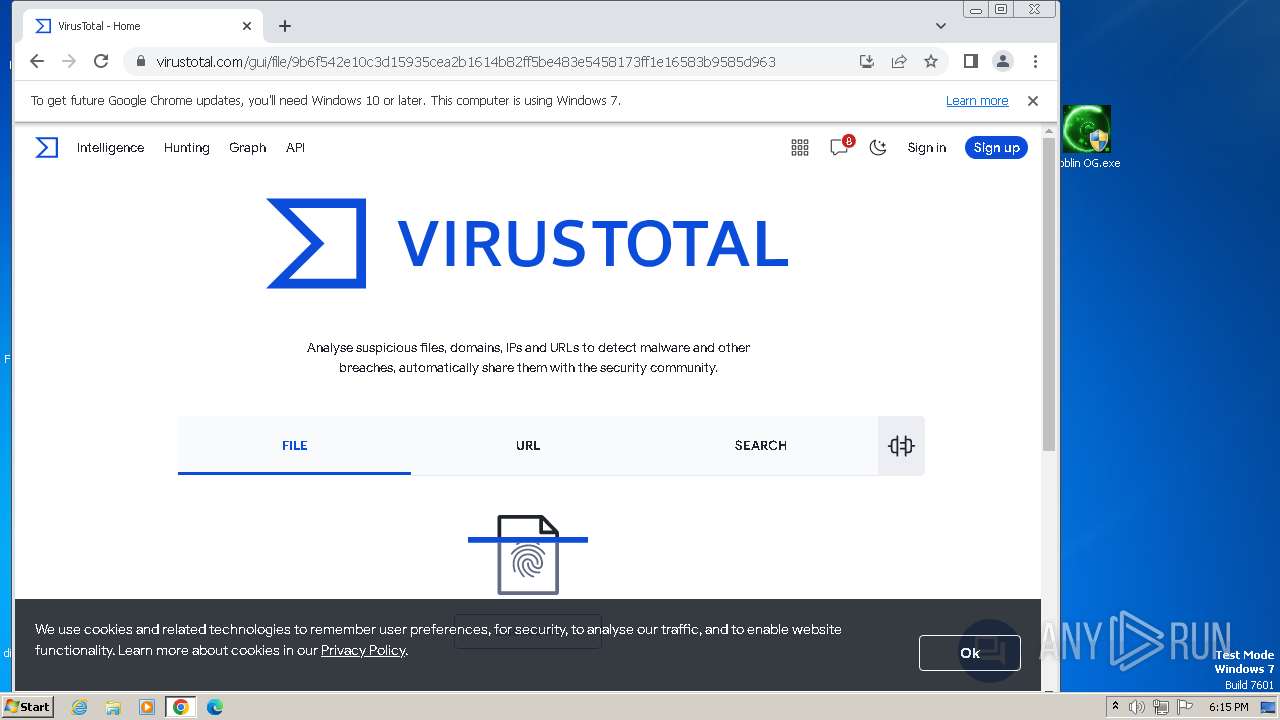Screen dimensions: 1280x720
Task: Dismiss the Chrome update notification bar
Action: [1033, 101]
